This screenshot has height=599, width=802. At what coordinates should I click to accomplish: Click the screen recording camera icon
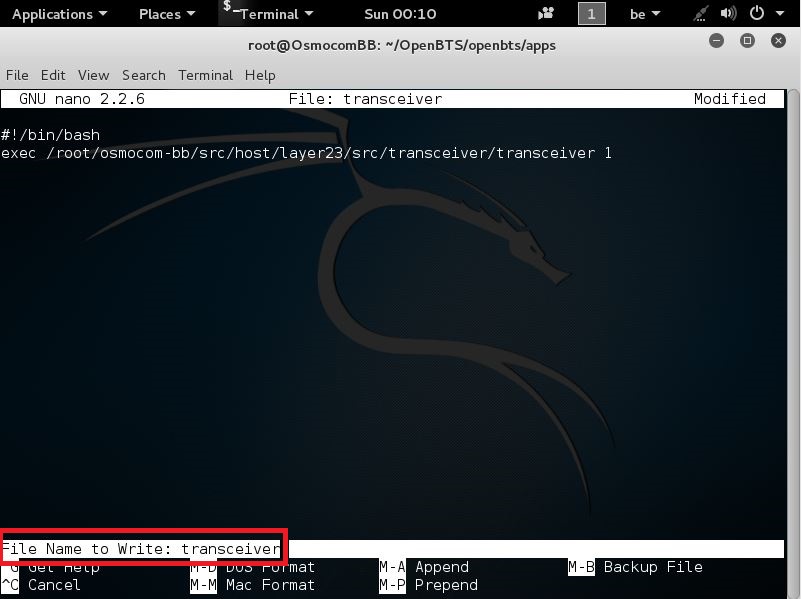[x=546, y=14]
